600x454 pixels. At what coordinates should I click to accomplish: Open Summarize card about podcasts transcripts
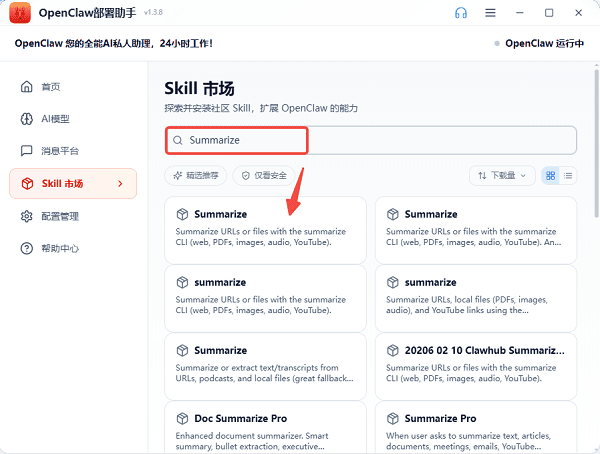pyautogui.click(x=265, y=366)
